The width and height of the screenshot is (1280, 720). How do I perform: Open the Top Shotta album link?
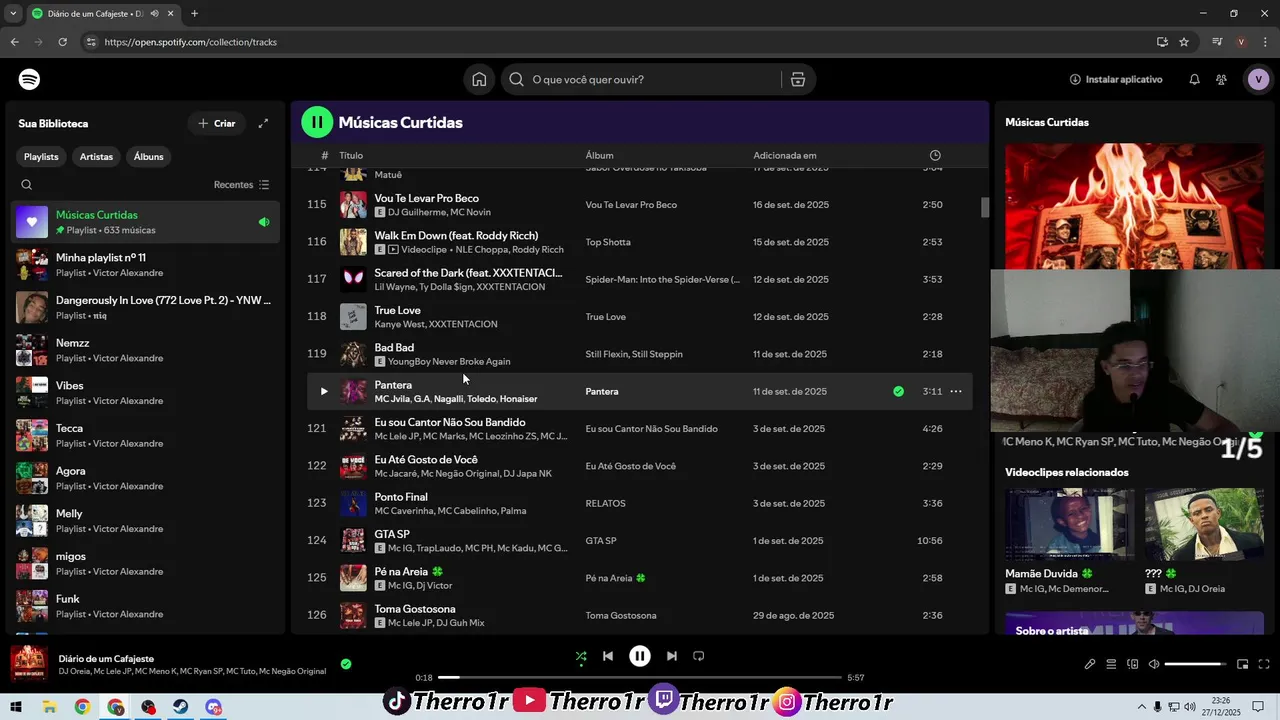608,242
